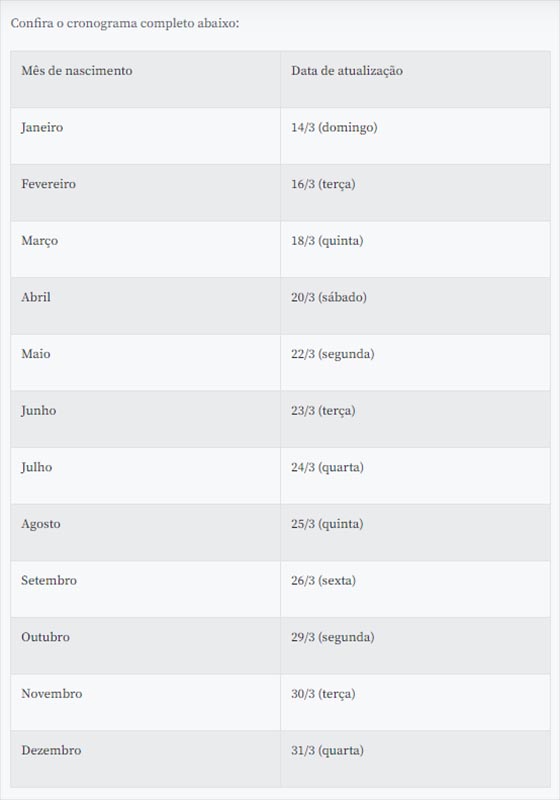
Task: Click the Maio row label
Action: (36, 354)
